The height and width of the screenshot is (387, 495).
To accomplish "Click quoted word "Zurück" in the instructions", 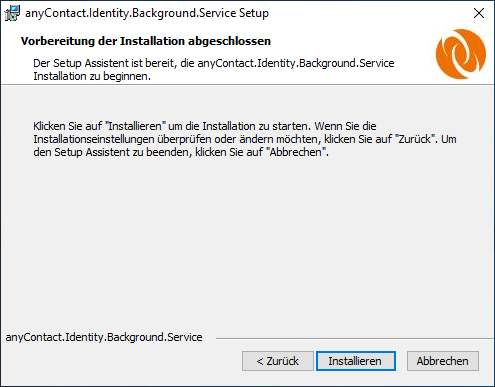I will (415, 139).
